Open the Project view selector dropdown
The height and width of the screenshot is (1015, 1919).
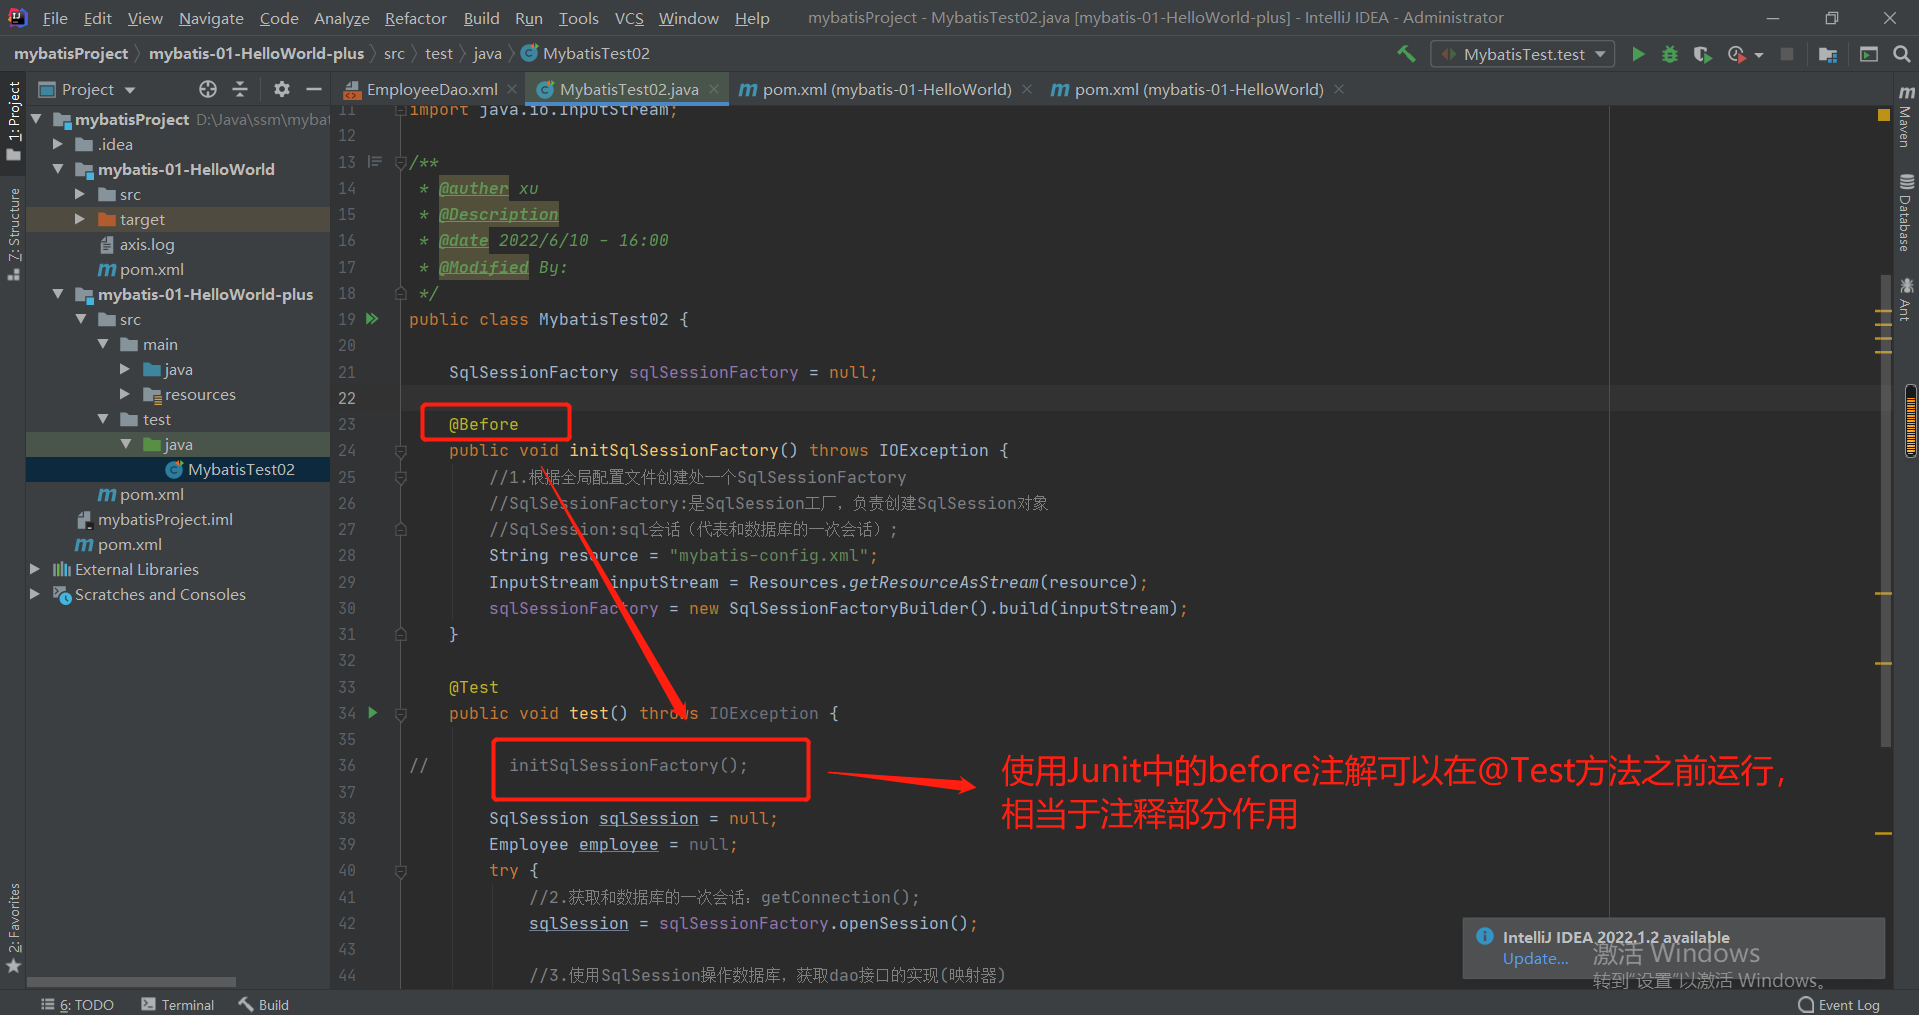[x=87, y=89]
